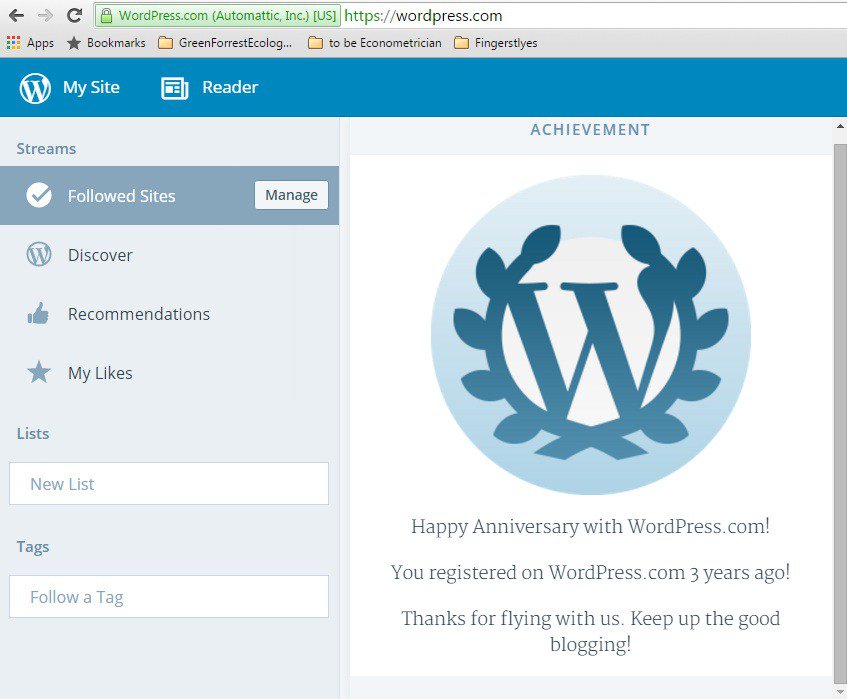847x699 pixels.
Task: Focus the Follow a Tag field
Action: point(169,596)
